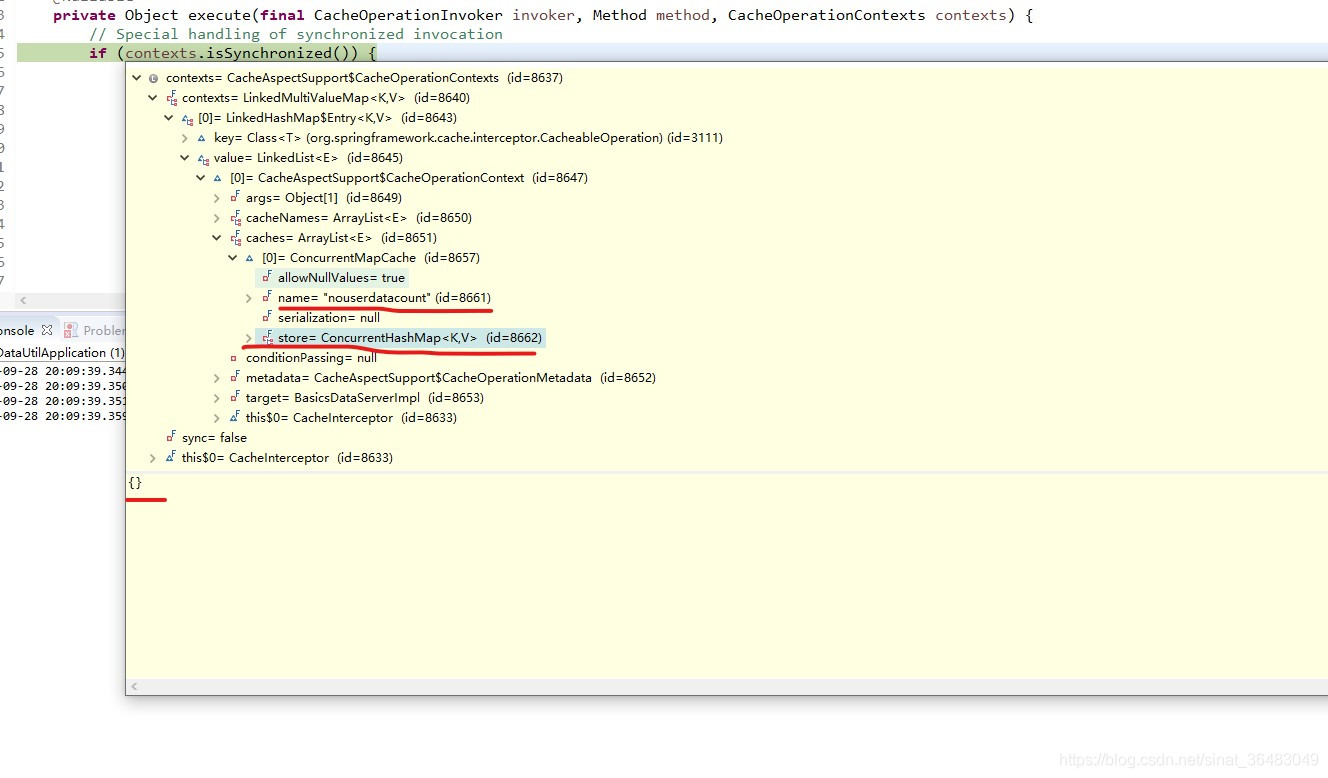The image size is (1328, 778).
Task: Click field icon of sync= false
Action: point(171,437)
